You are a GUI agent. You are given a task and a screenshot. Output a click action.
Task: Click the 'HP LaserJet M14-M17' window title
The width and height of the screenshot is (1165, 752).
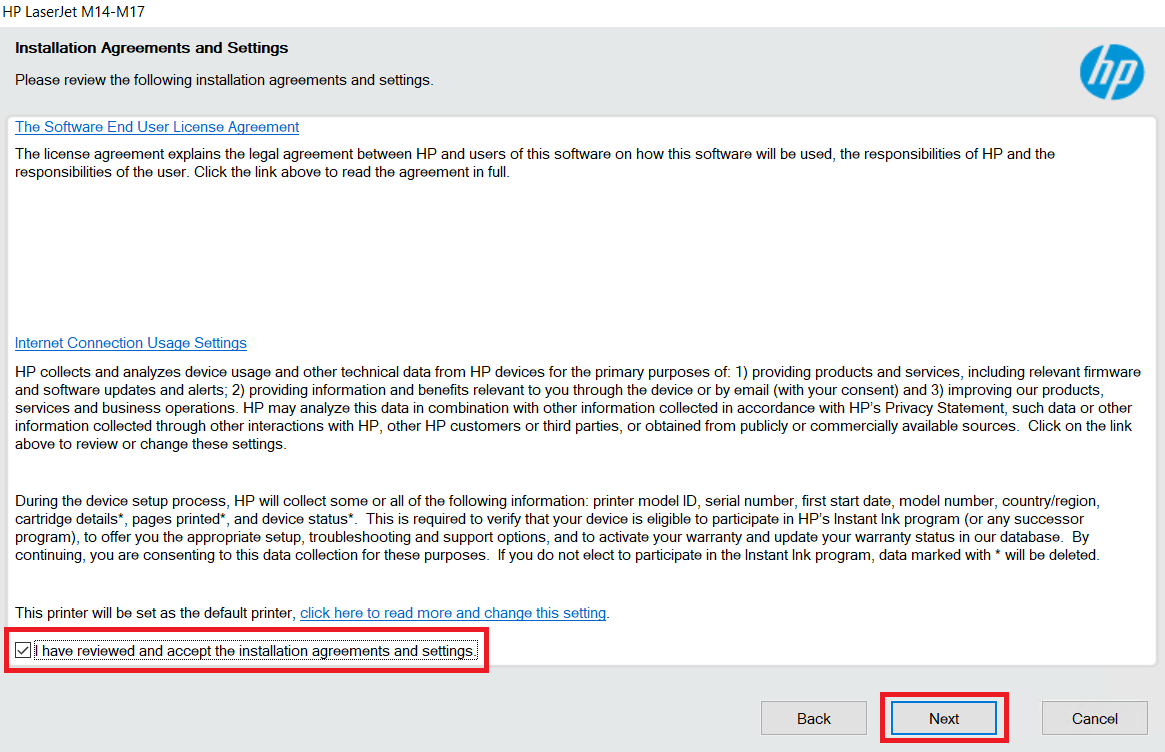tap(74, 12)
